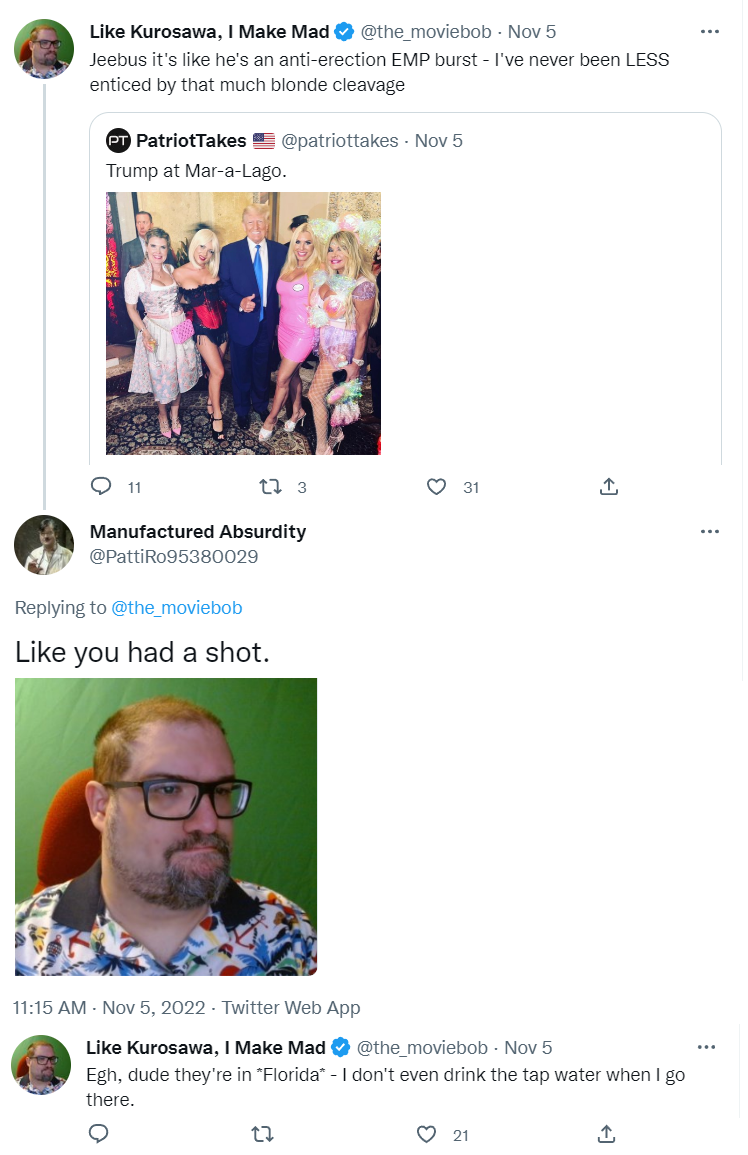Open the Manufactured Absurdity profile name
748x1155 pixels.
pyautogui.click(x=198, y=532)
